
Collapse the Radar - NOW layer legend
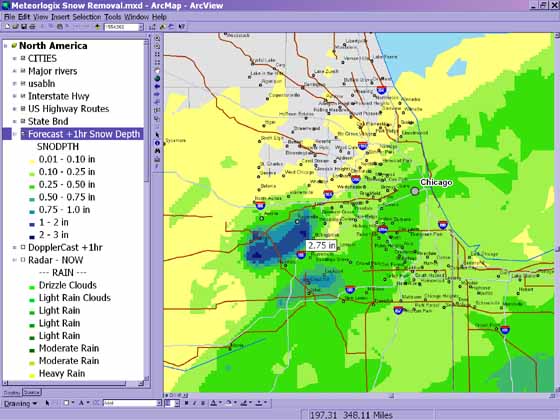(x=15, y=260)
